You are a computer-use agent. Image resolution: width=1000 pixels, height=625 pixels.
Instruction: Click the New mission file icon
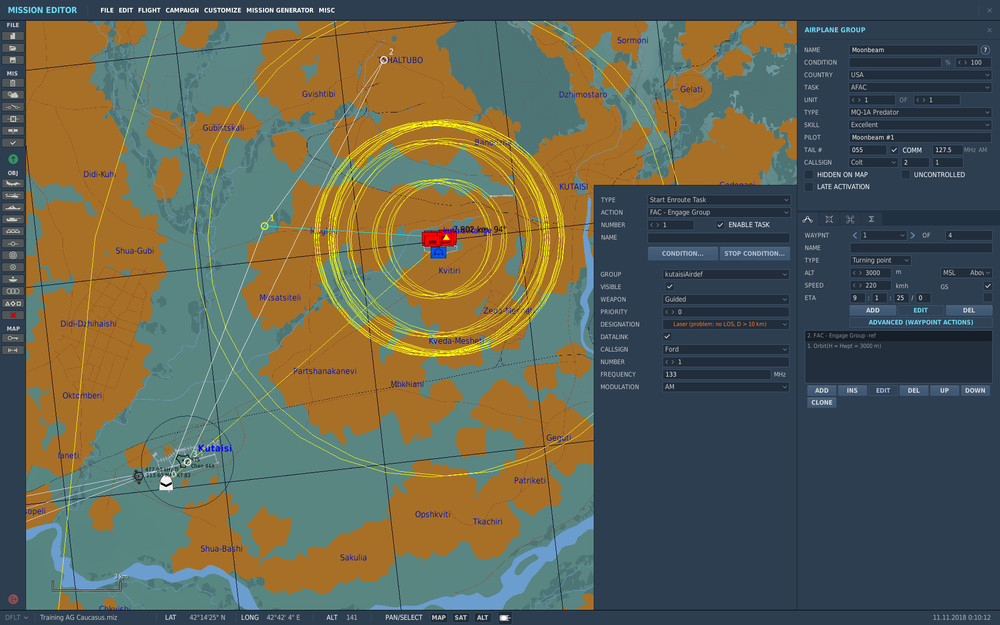pyautogui.click(x=13, y=35)
